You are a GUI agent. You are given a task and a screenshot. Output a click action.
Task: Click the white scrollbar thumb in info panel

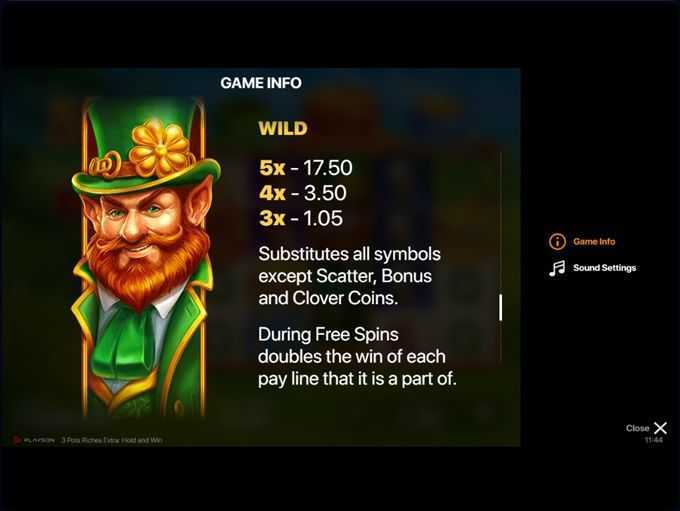tap(500, 308)
